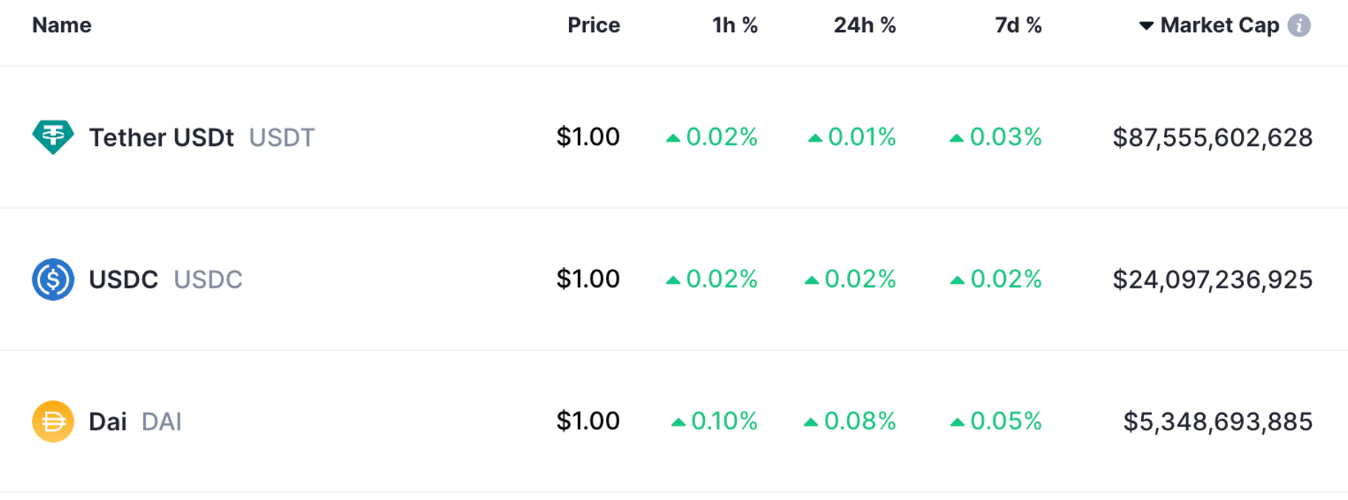Open the USDC coin page link
This screenshot has height=500, width=1348.
124,280
